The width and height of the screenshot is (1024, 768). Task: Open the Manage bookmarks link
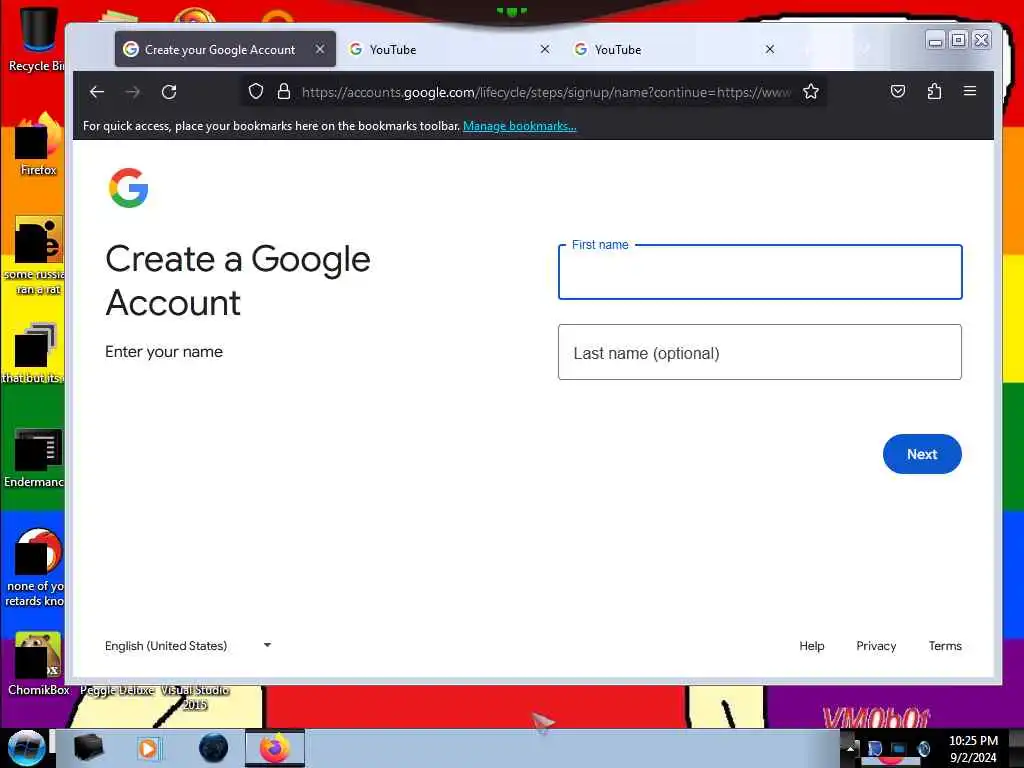point(520,126)
